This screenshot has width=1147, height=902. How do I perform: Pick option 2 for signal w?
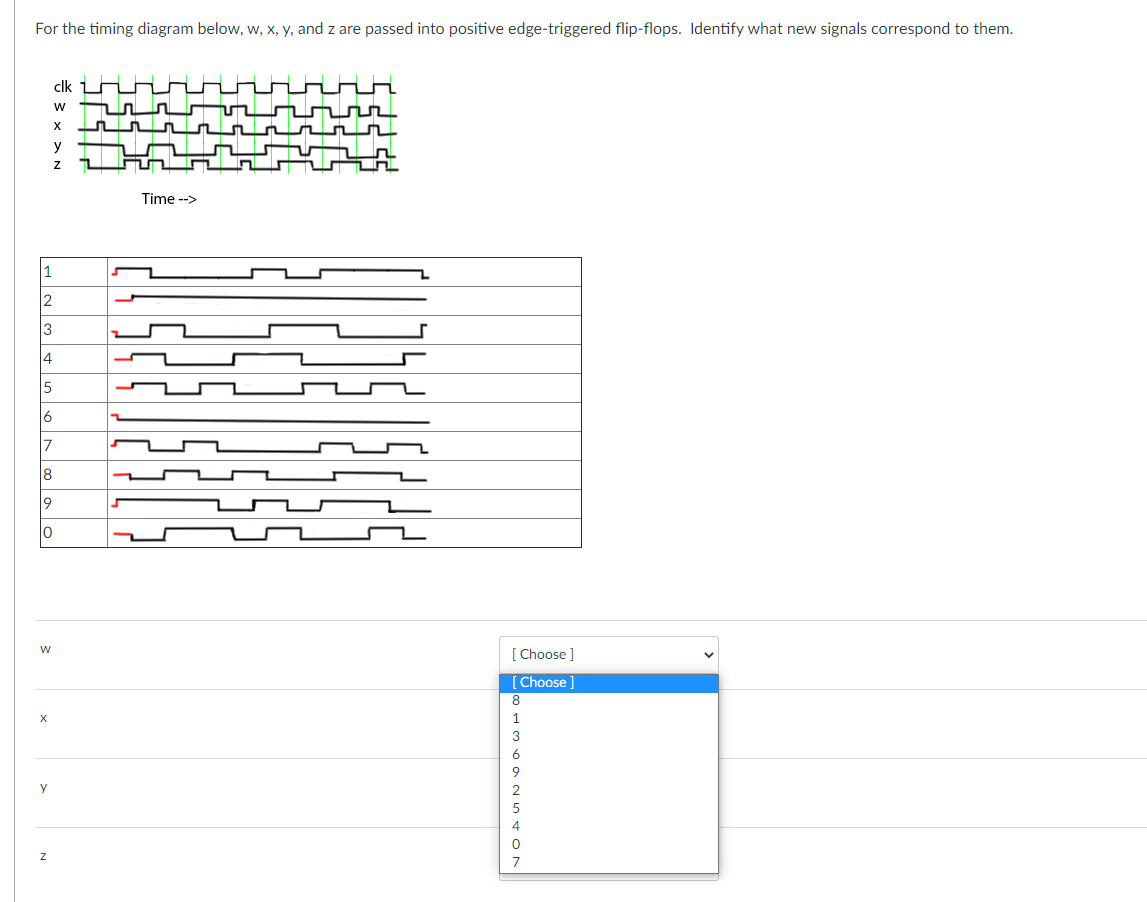tap(515, 790)
